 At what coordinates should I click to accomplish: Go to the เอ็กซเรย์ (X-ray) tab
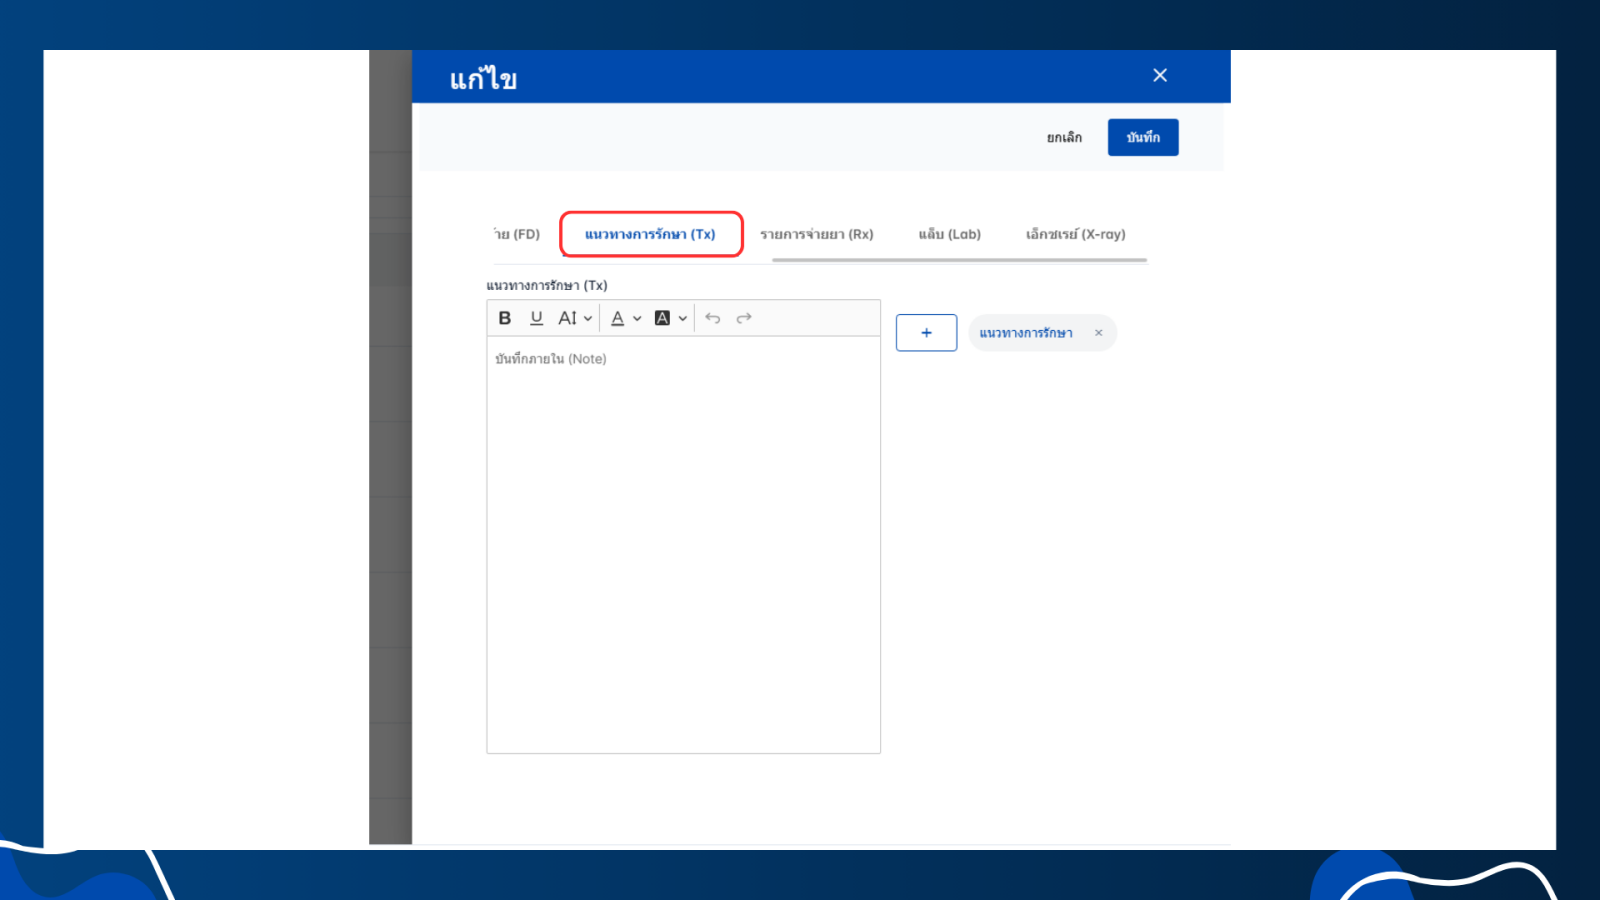coord(1075,234)
